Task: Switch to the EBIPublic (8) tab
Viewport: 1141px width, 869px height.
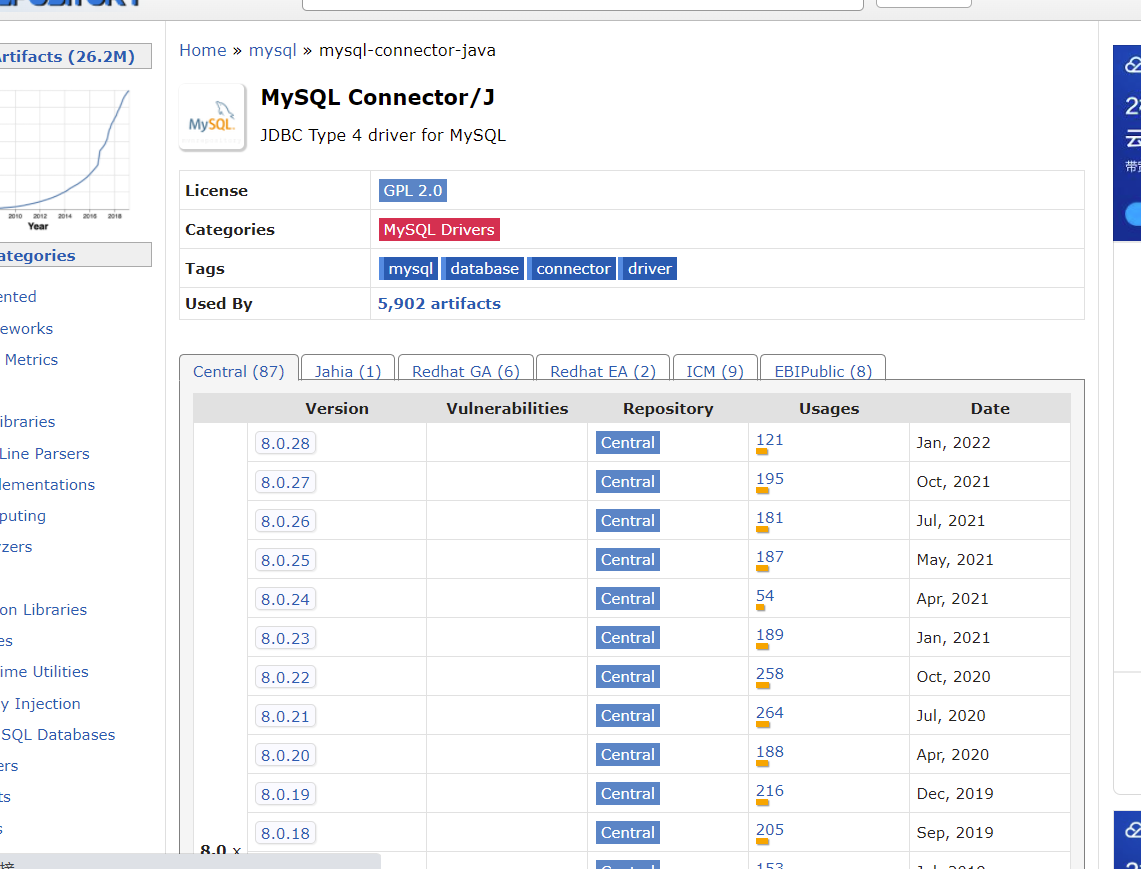Action: coord(823,370)
